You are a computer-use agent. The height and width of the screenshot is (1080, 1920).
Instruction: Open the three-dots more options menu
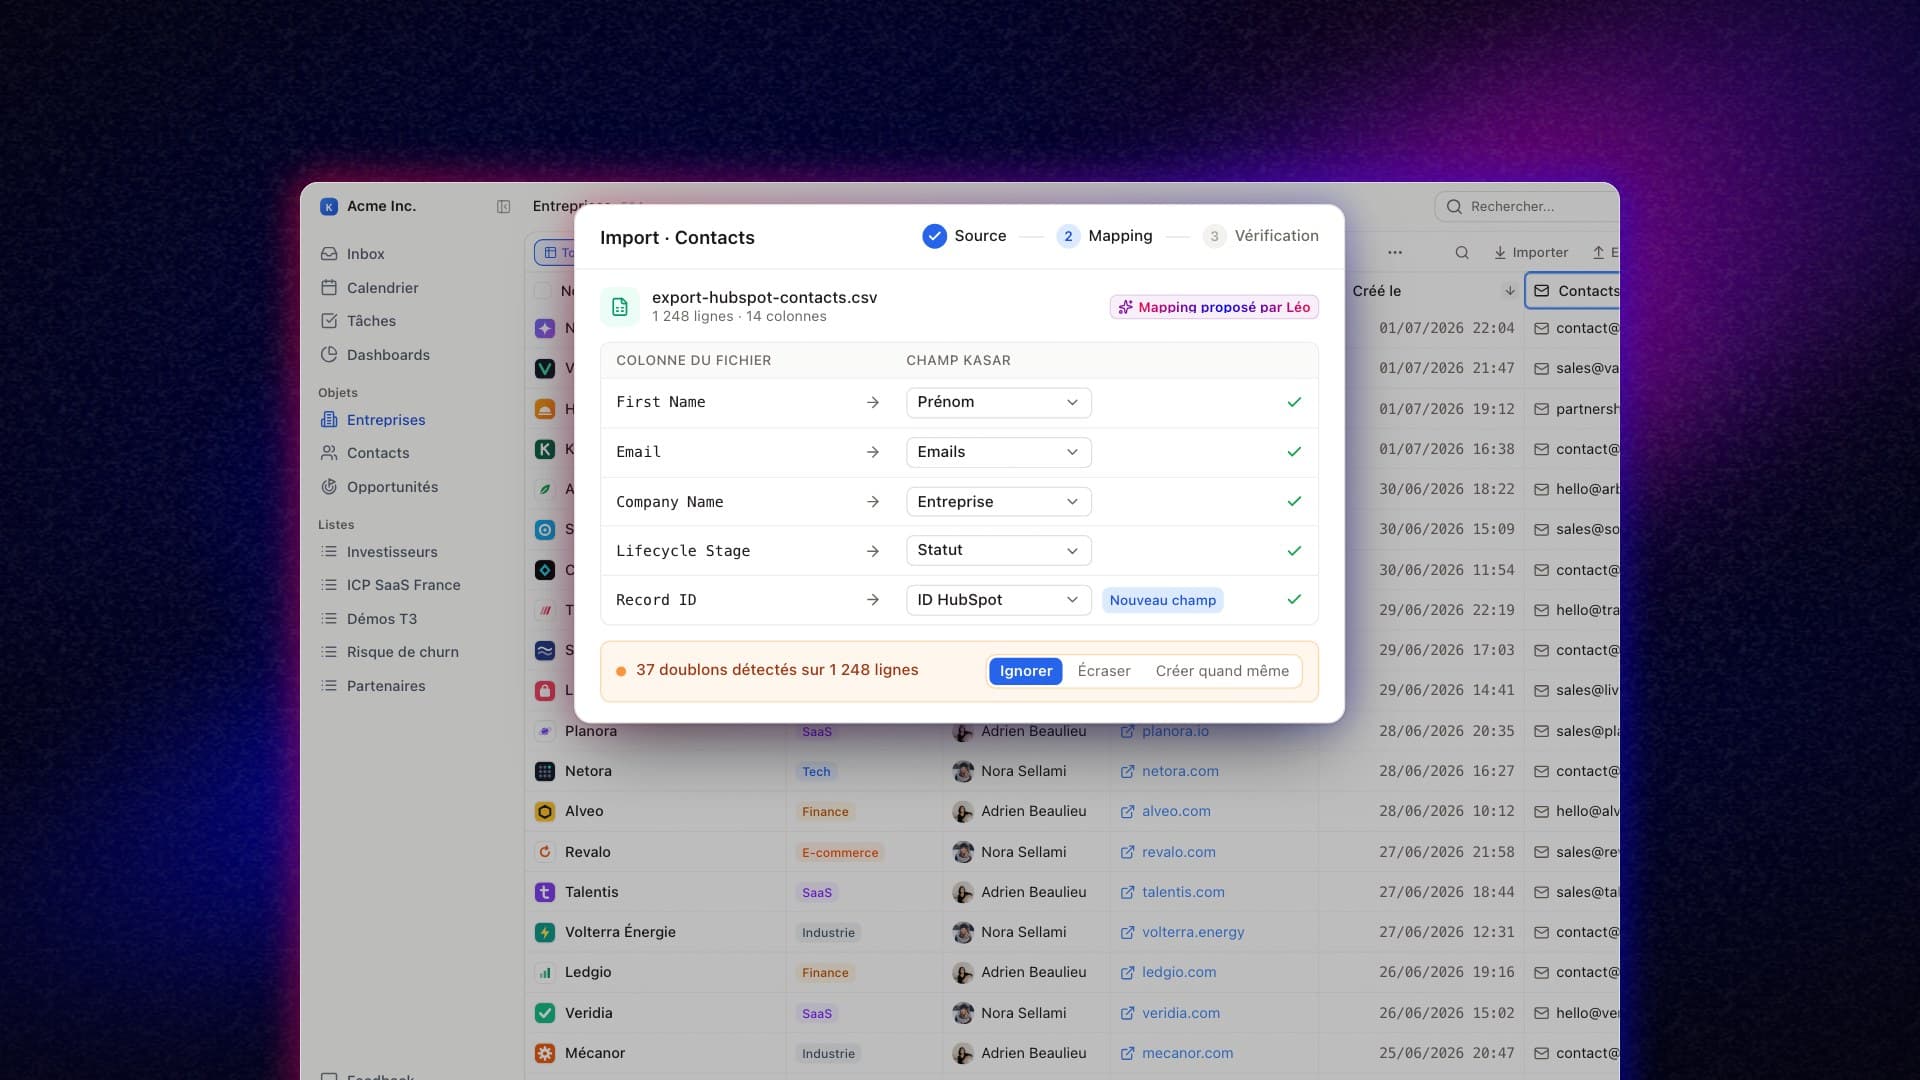[1395, 253]
